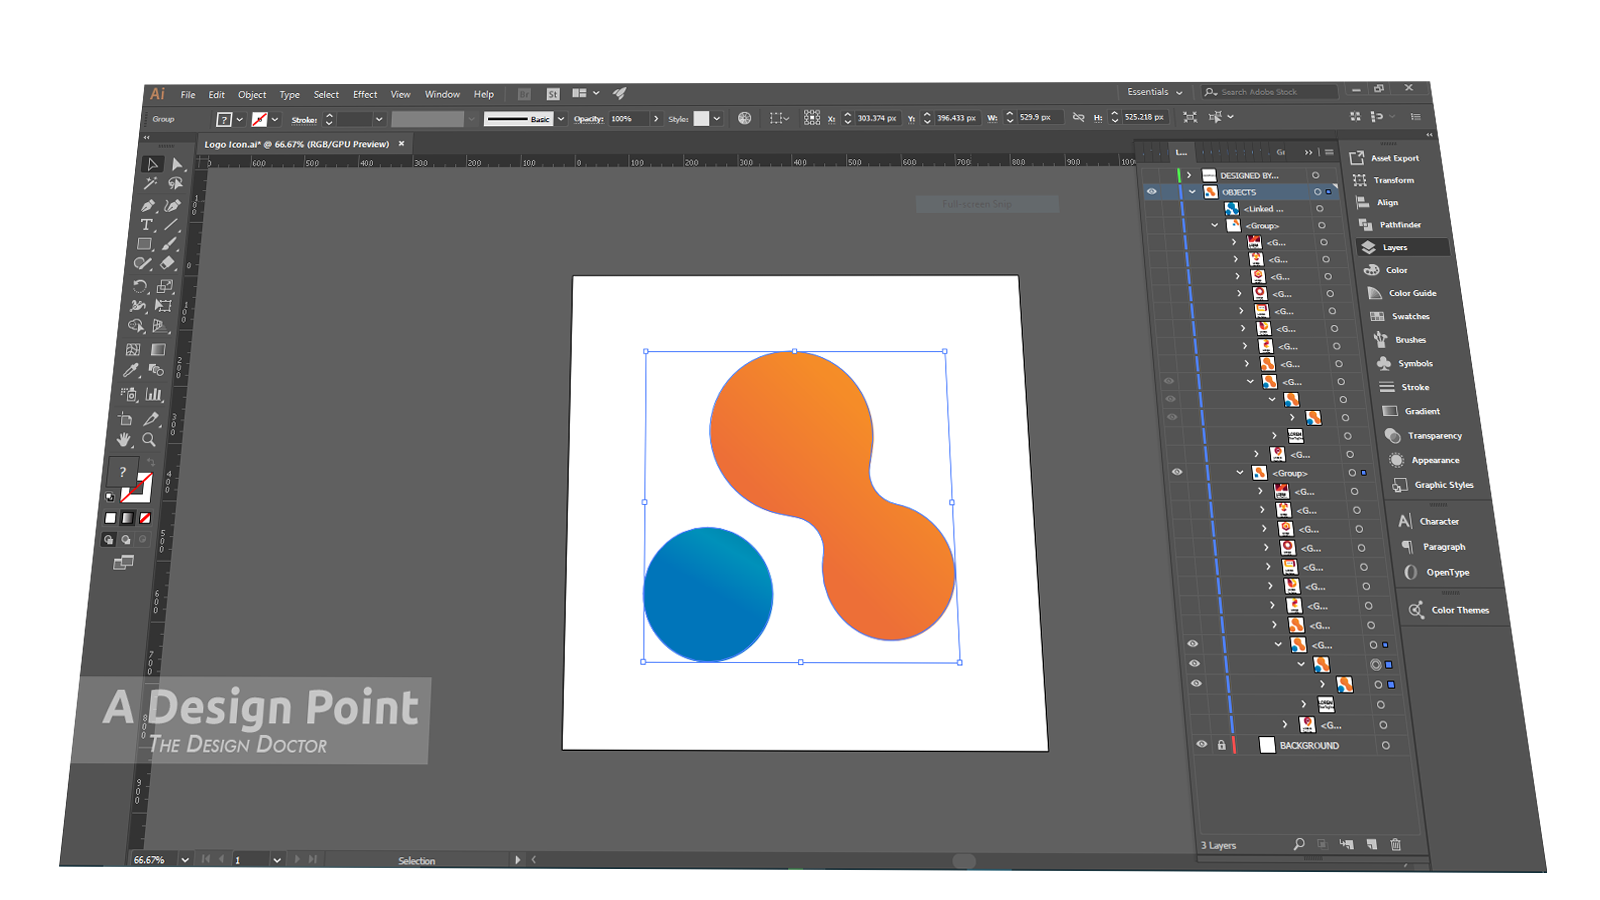Open the Brushes panel
This screenshot has width=1600, height=900.
tap(1400, 340)
